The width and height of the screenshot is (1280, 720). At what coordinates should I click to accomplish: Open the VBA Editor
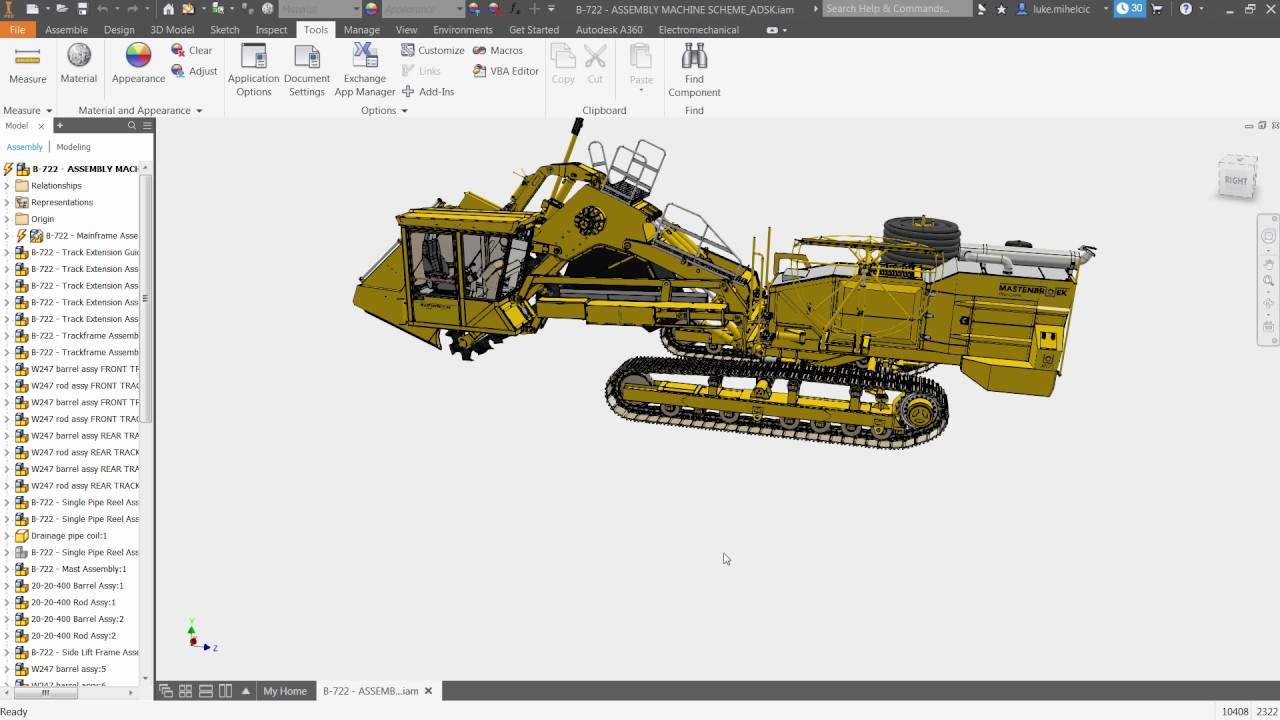pyautogui.click(x=506, y=71)
